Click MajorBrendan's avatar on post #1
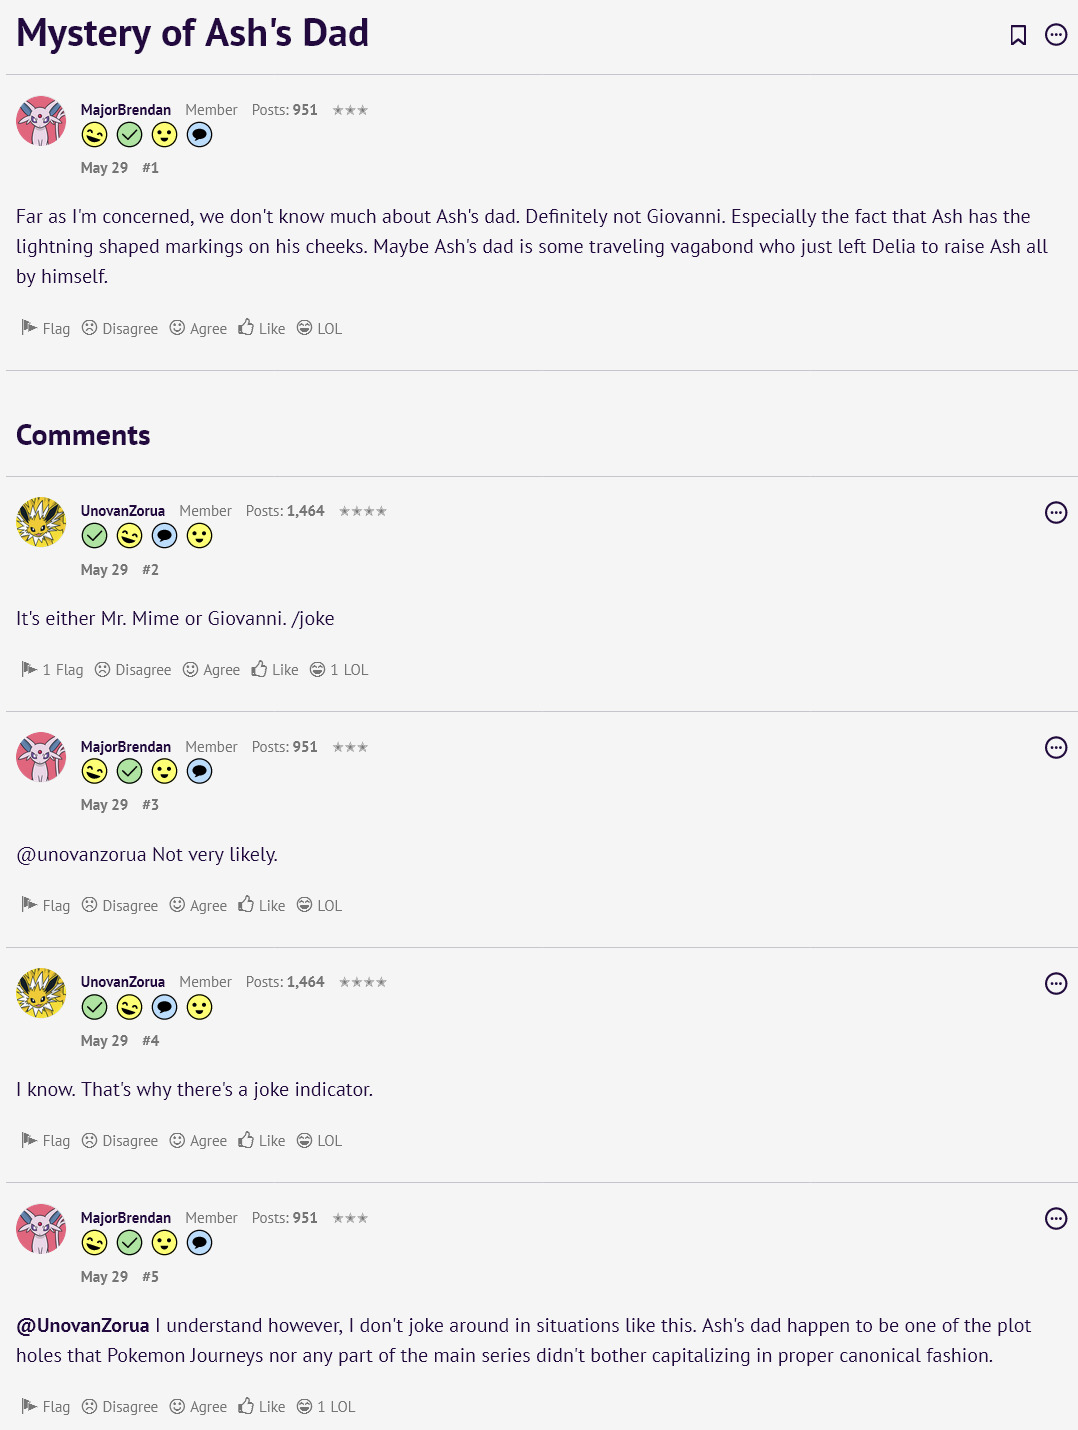1078x1430 pixels. [x=41, y=121]
